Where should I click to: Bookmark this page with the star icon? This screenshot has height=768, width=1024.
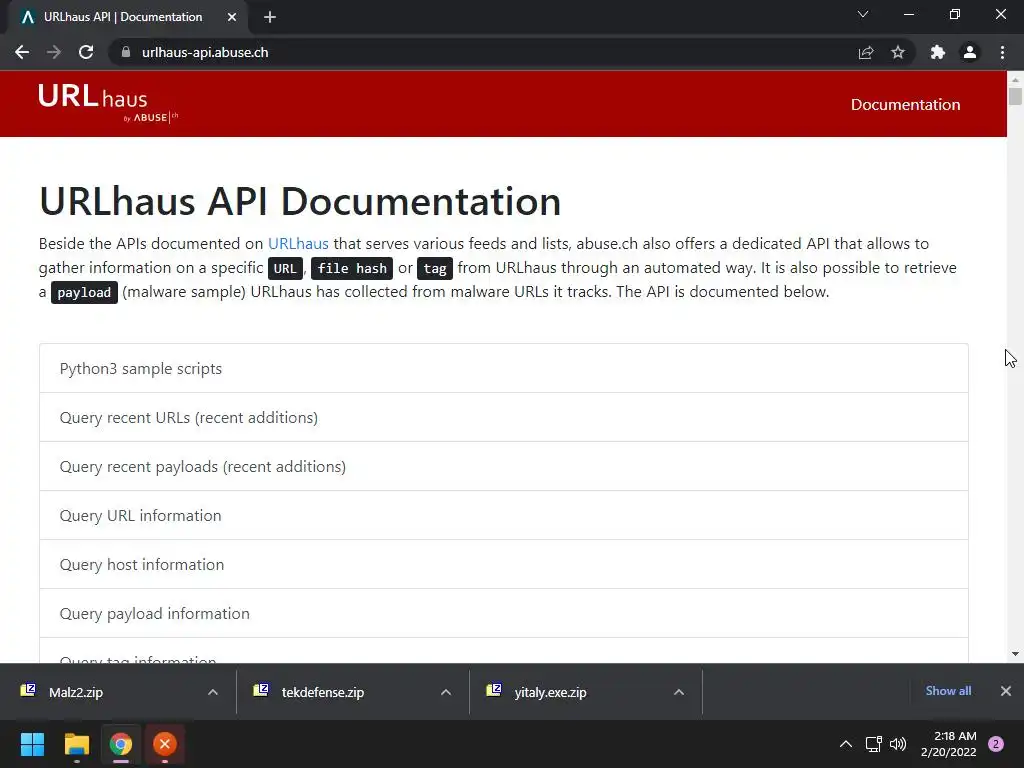[x=898, y=52]
